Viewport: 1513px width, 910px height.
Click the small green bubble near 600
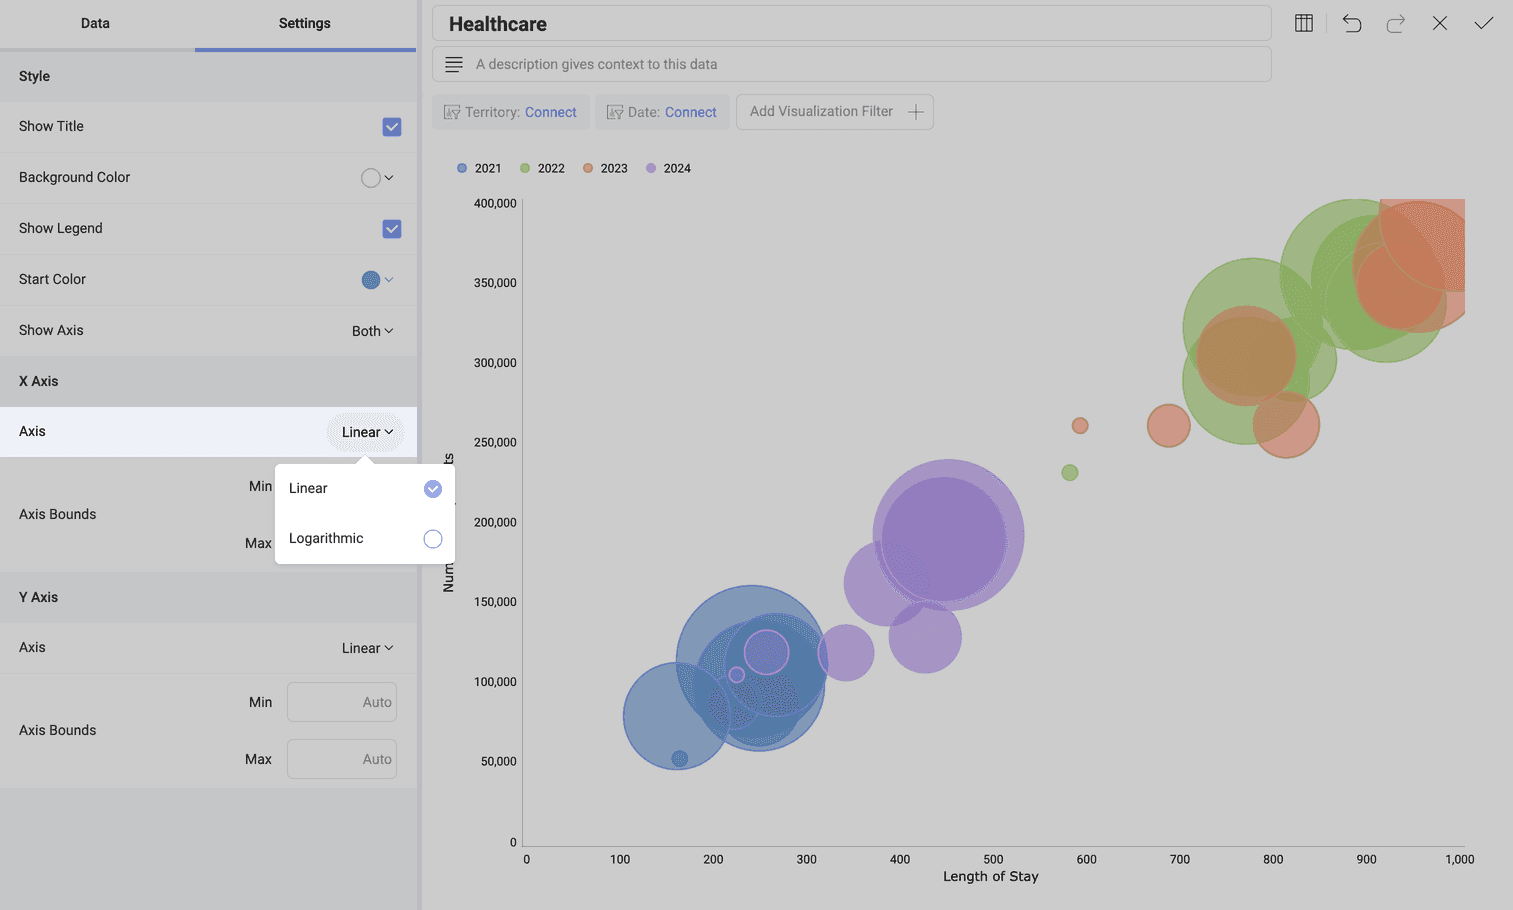(1070, 472)
